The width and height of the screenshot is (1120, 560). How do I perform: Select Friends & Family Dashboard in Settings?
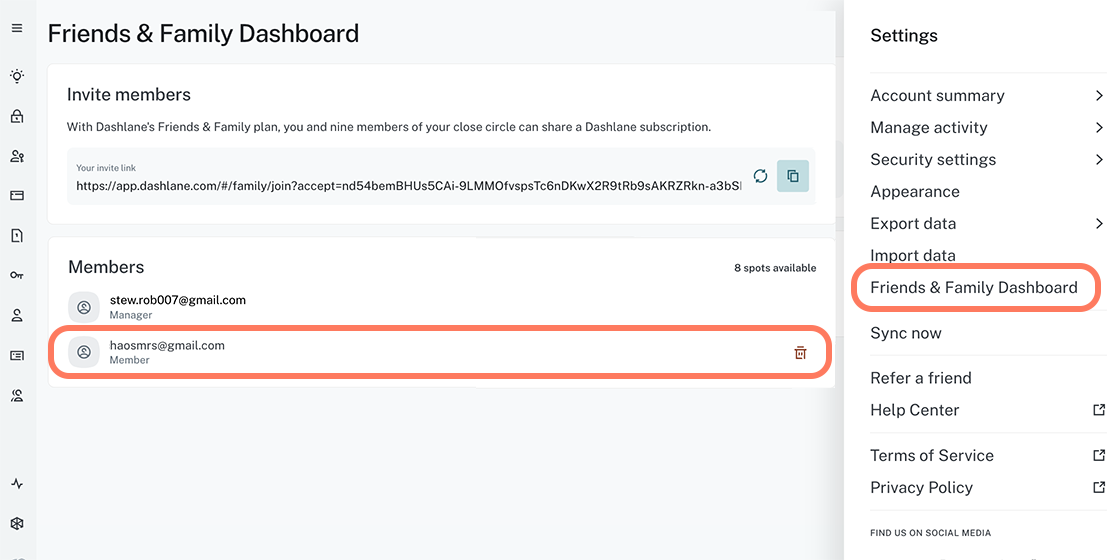click(974, 288)
